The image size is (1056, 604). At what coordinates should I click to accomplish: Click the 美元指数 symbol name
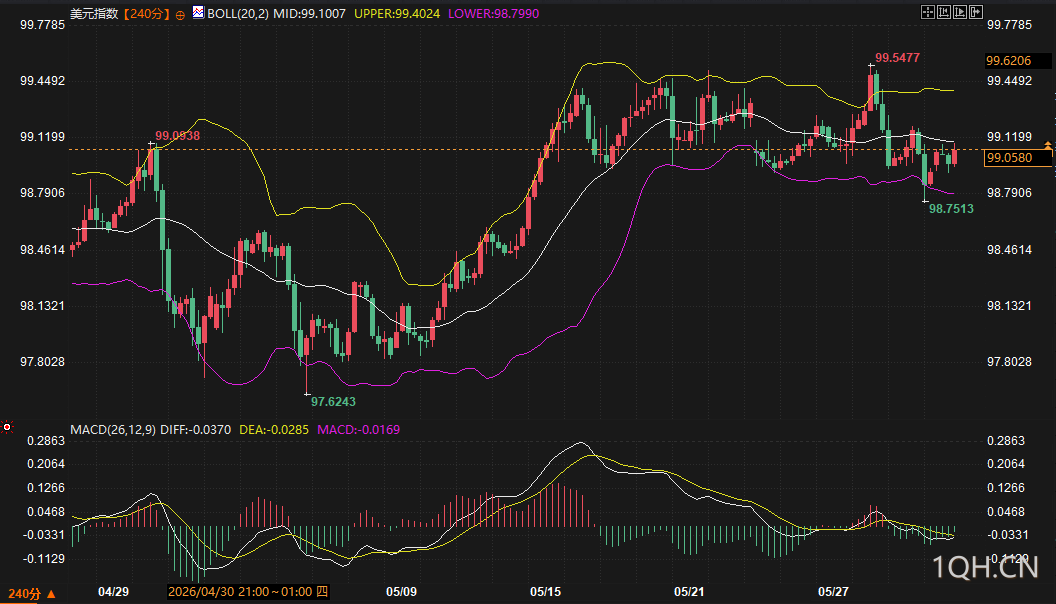(94, 13)
